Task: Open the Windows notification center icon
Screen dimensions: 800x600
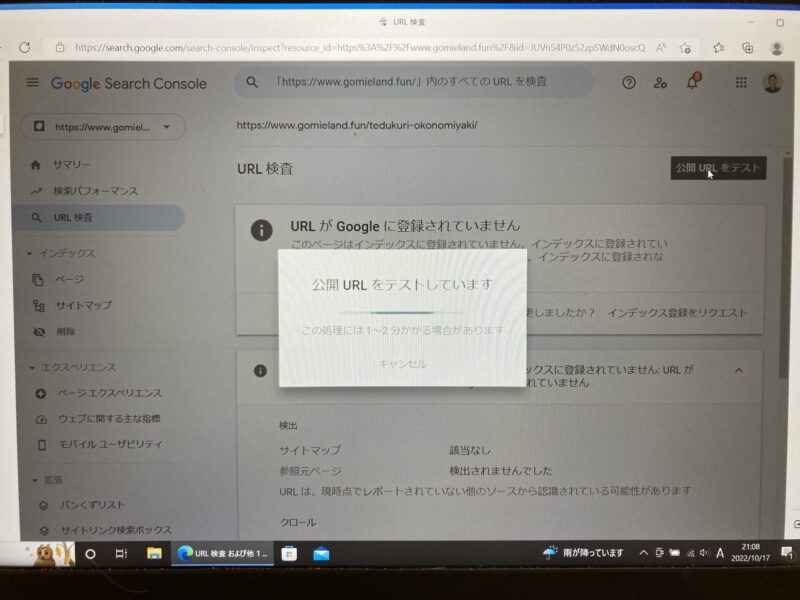Action: (x=786, y=553)
